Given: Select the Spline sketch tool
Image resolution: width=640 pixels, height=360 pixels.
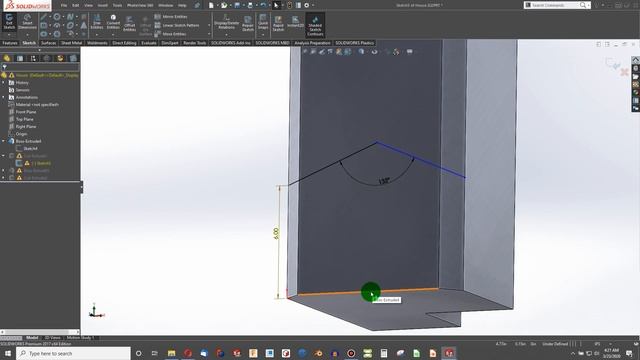Looking at the screenshot, I should (x=70, y=17).
